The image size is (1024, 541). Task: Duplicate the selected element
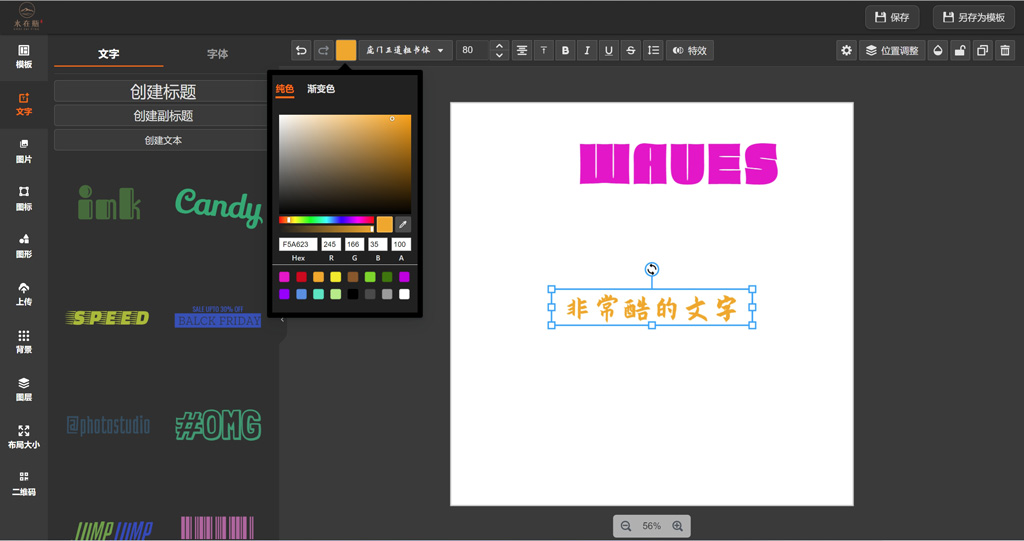[982, 50]
